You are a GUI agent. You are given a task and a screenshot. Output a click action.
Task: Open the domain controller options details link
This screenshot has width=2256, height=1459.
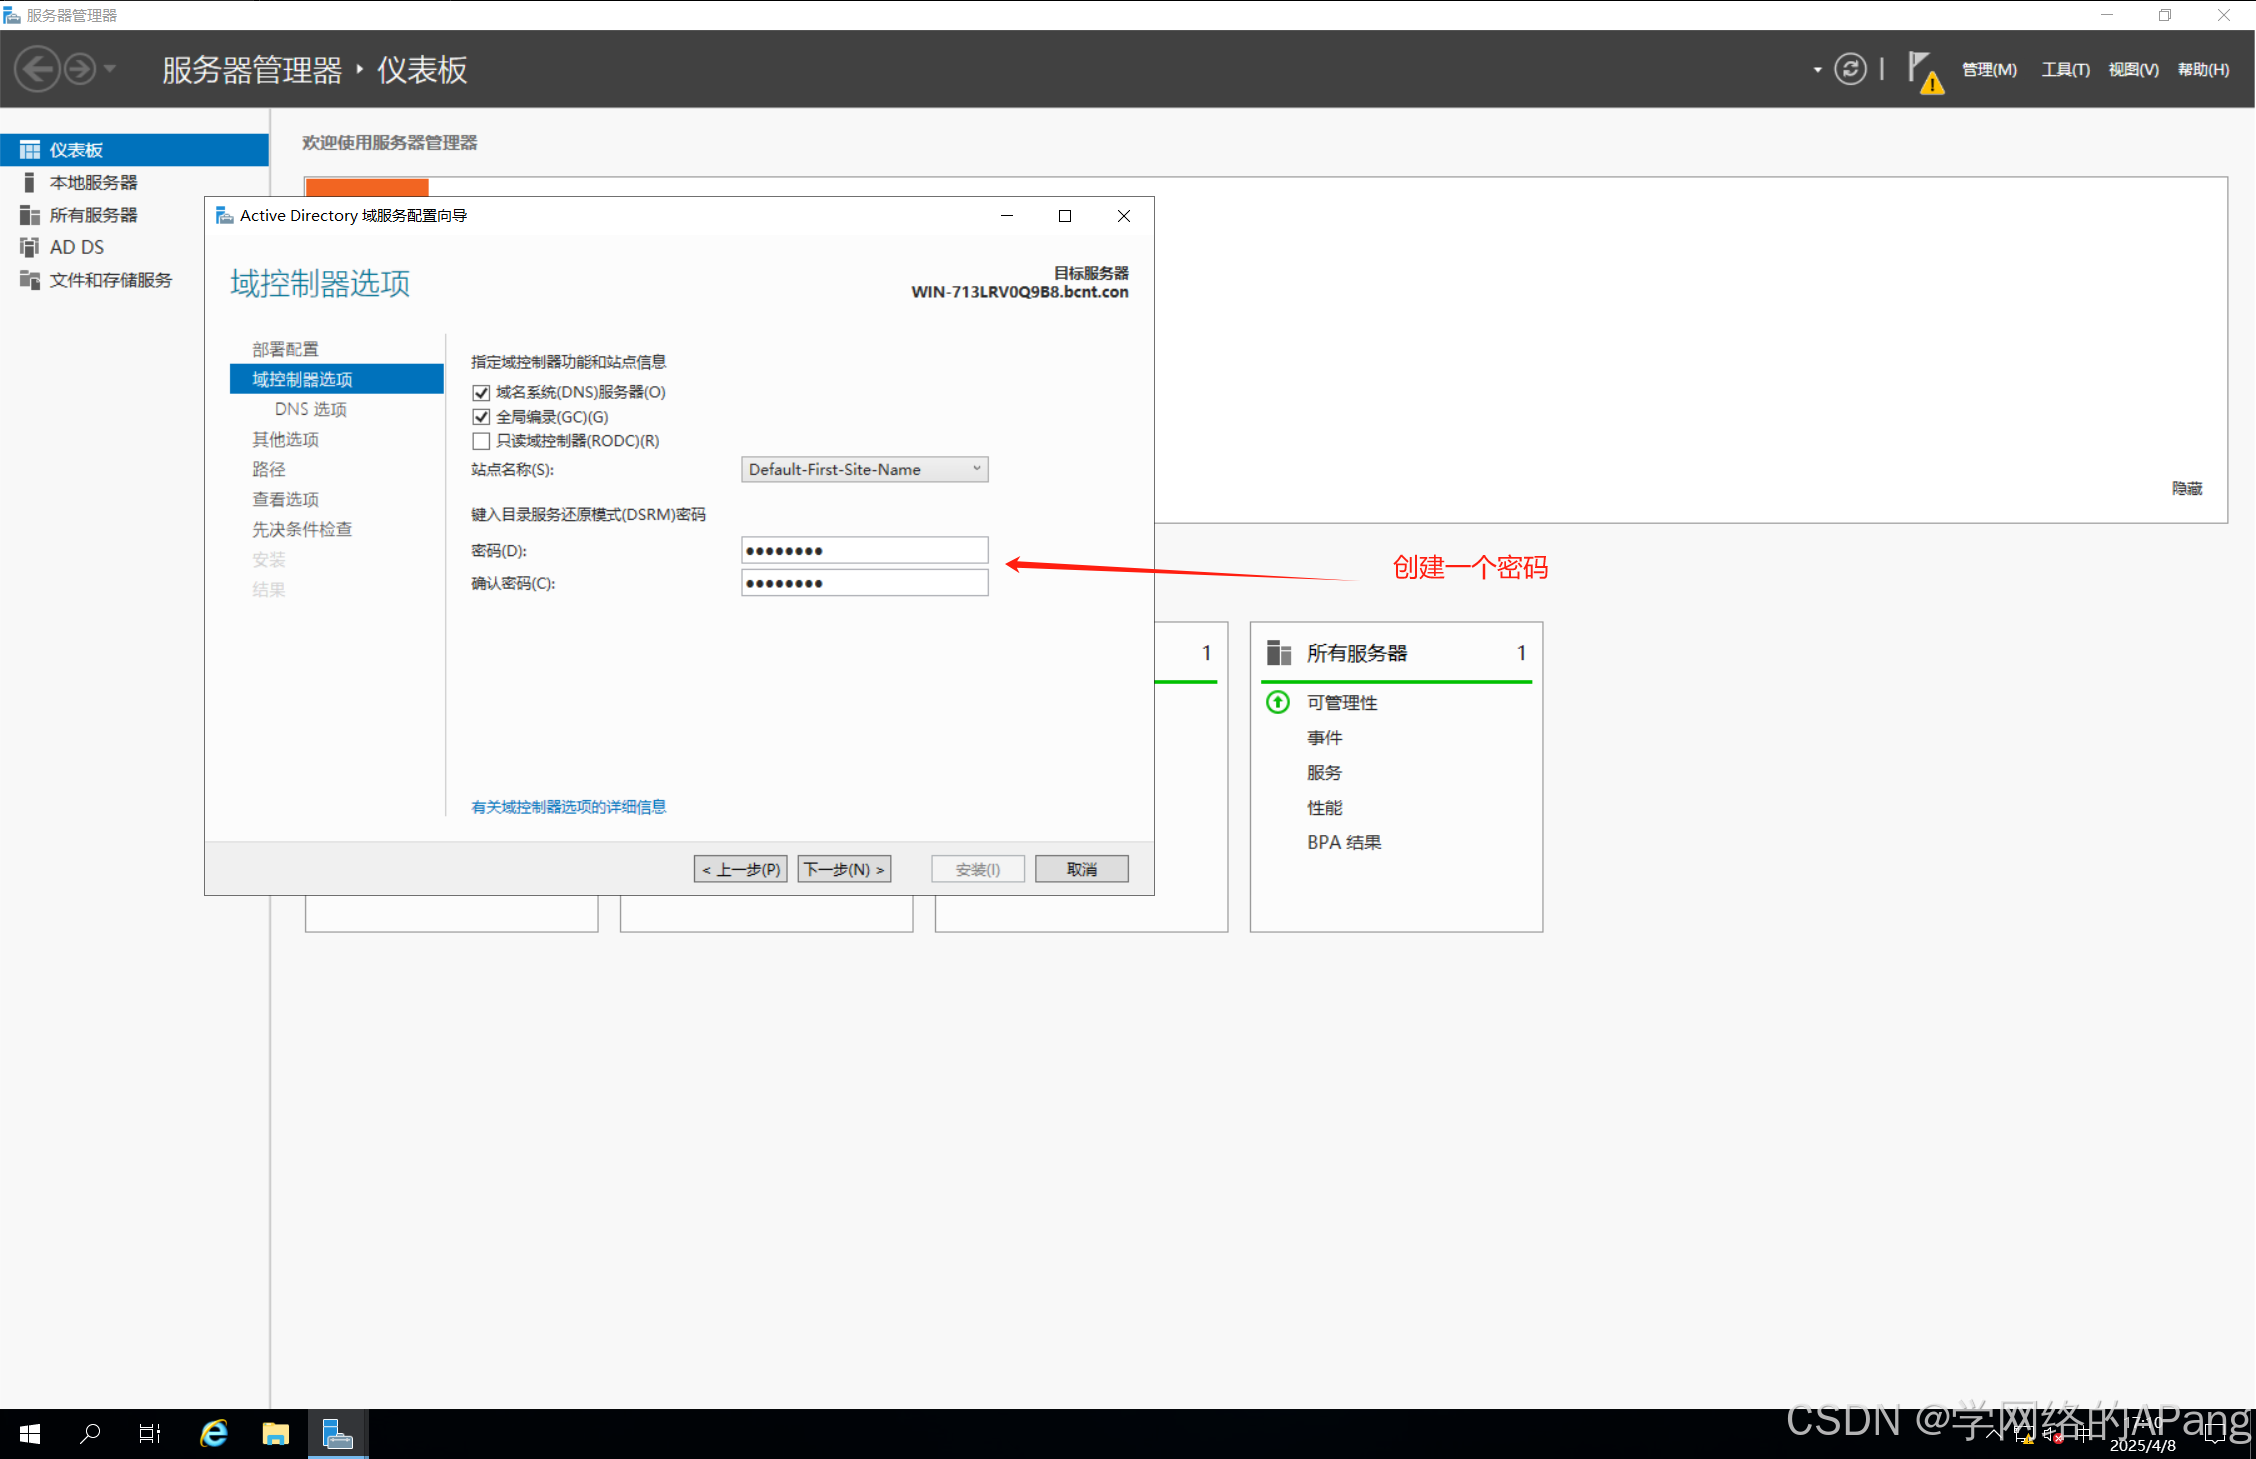point(568,807)
